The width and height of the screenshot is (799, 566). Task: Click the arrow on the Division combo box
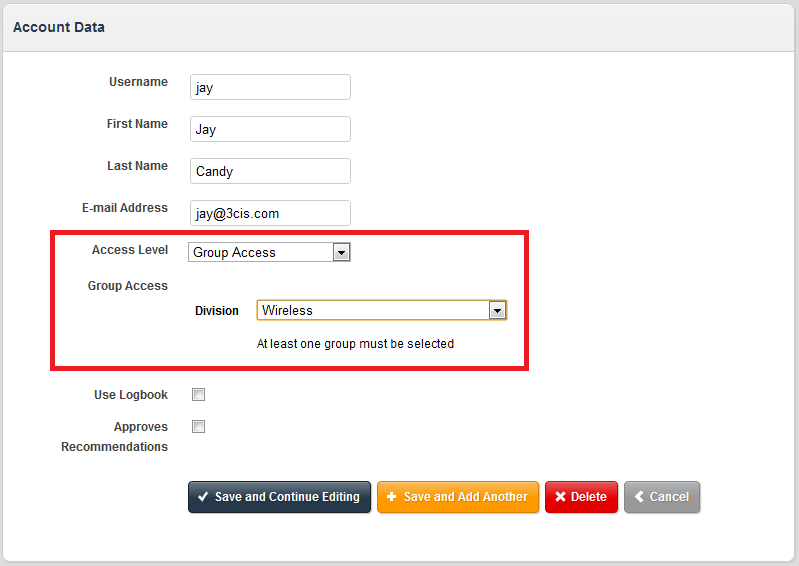[x=497, y=310]
